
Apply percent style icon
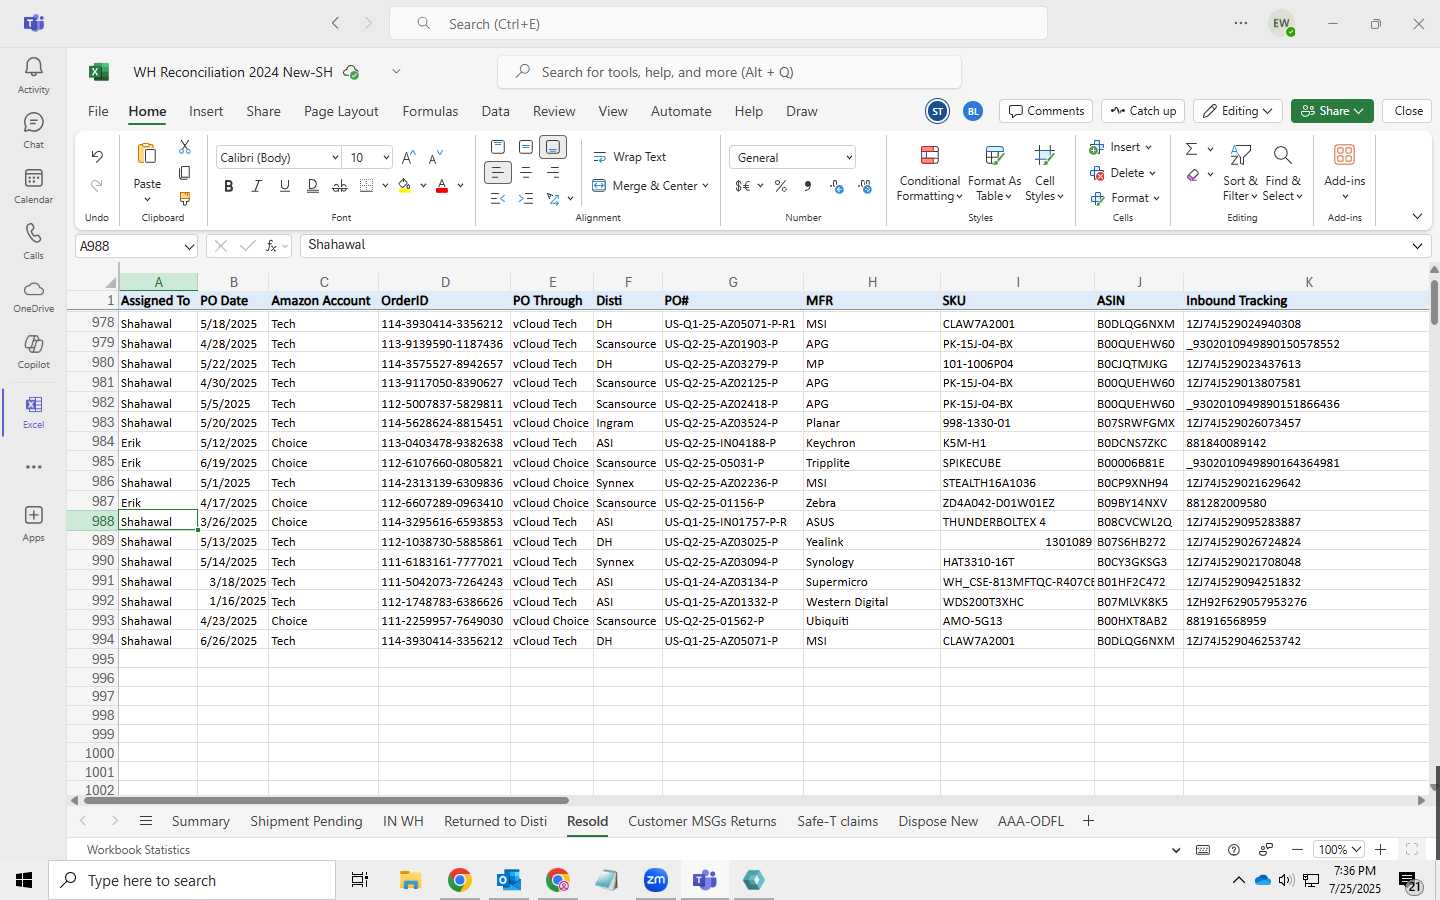point(781,186)
